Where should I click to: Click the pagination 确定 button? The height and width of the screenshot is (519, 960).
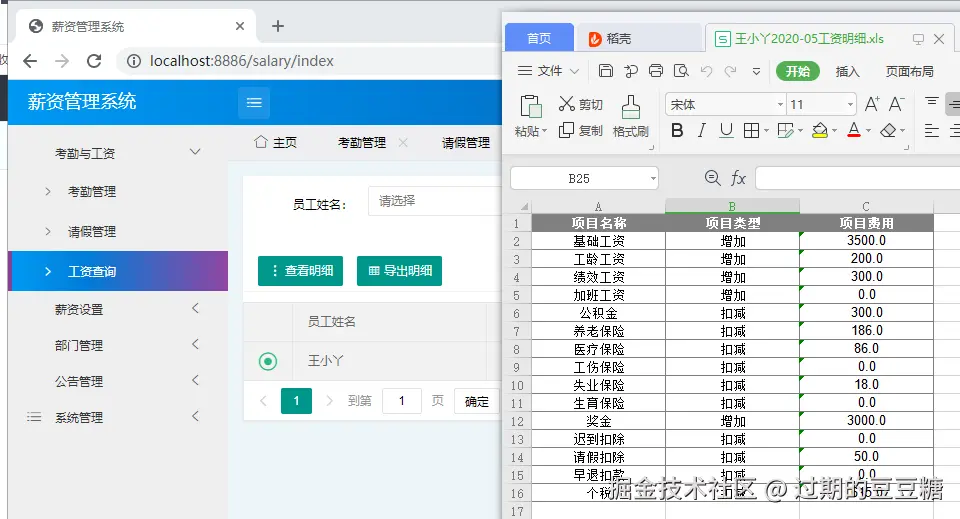click(x=476, y=401)
